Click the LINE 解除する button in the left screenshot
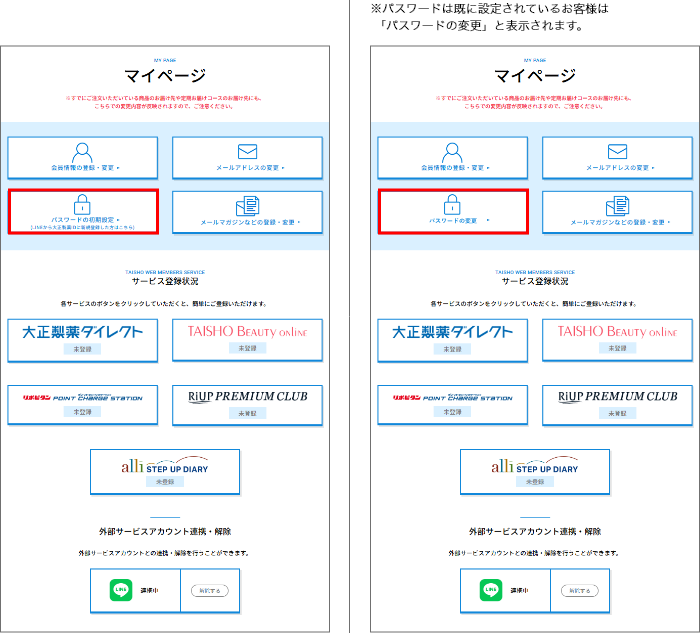 click(210, 590)
